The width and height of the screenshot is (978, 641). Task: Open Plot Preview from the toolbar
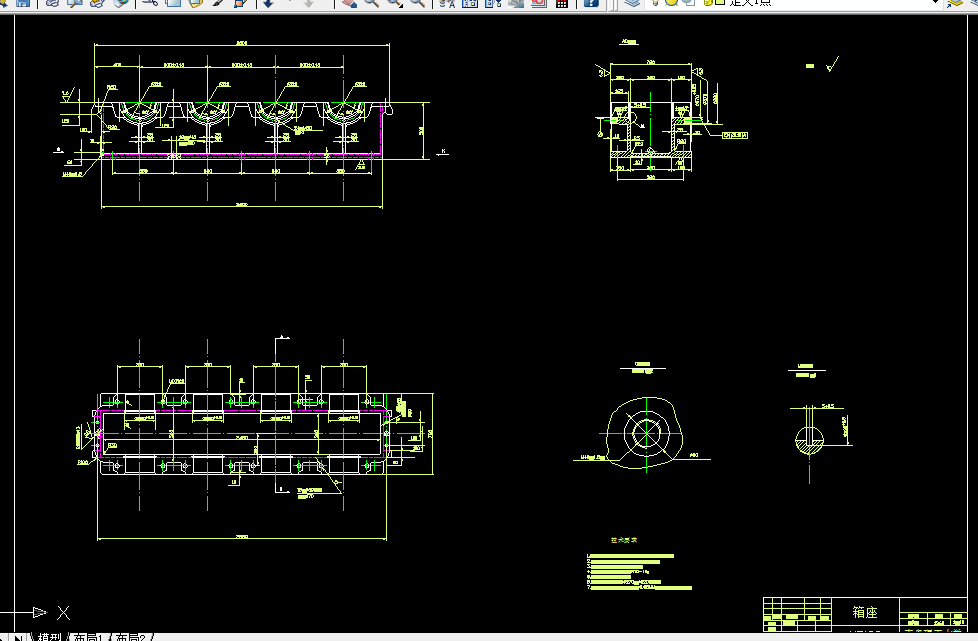[75, 2]
